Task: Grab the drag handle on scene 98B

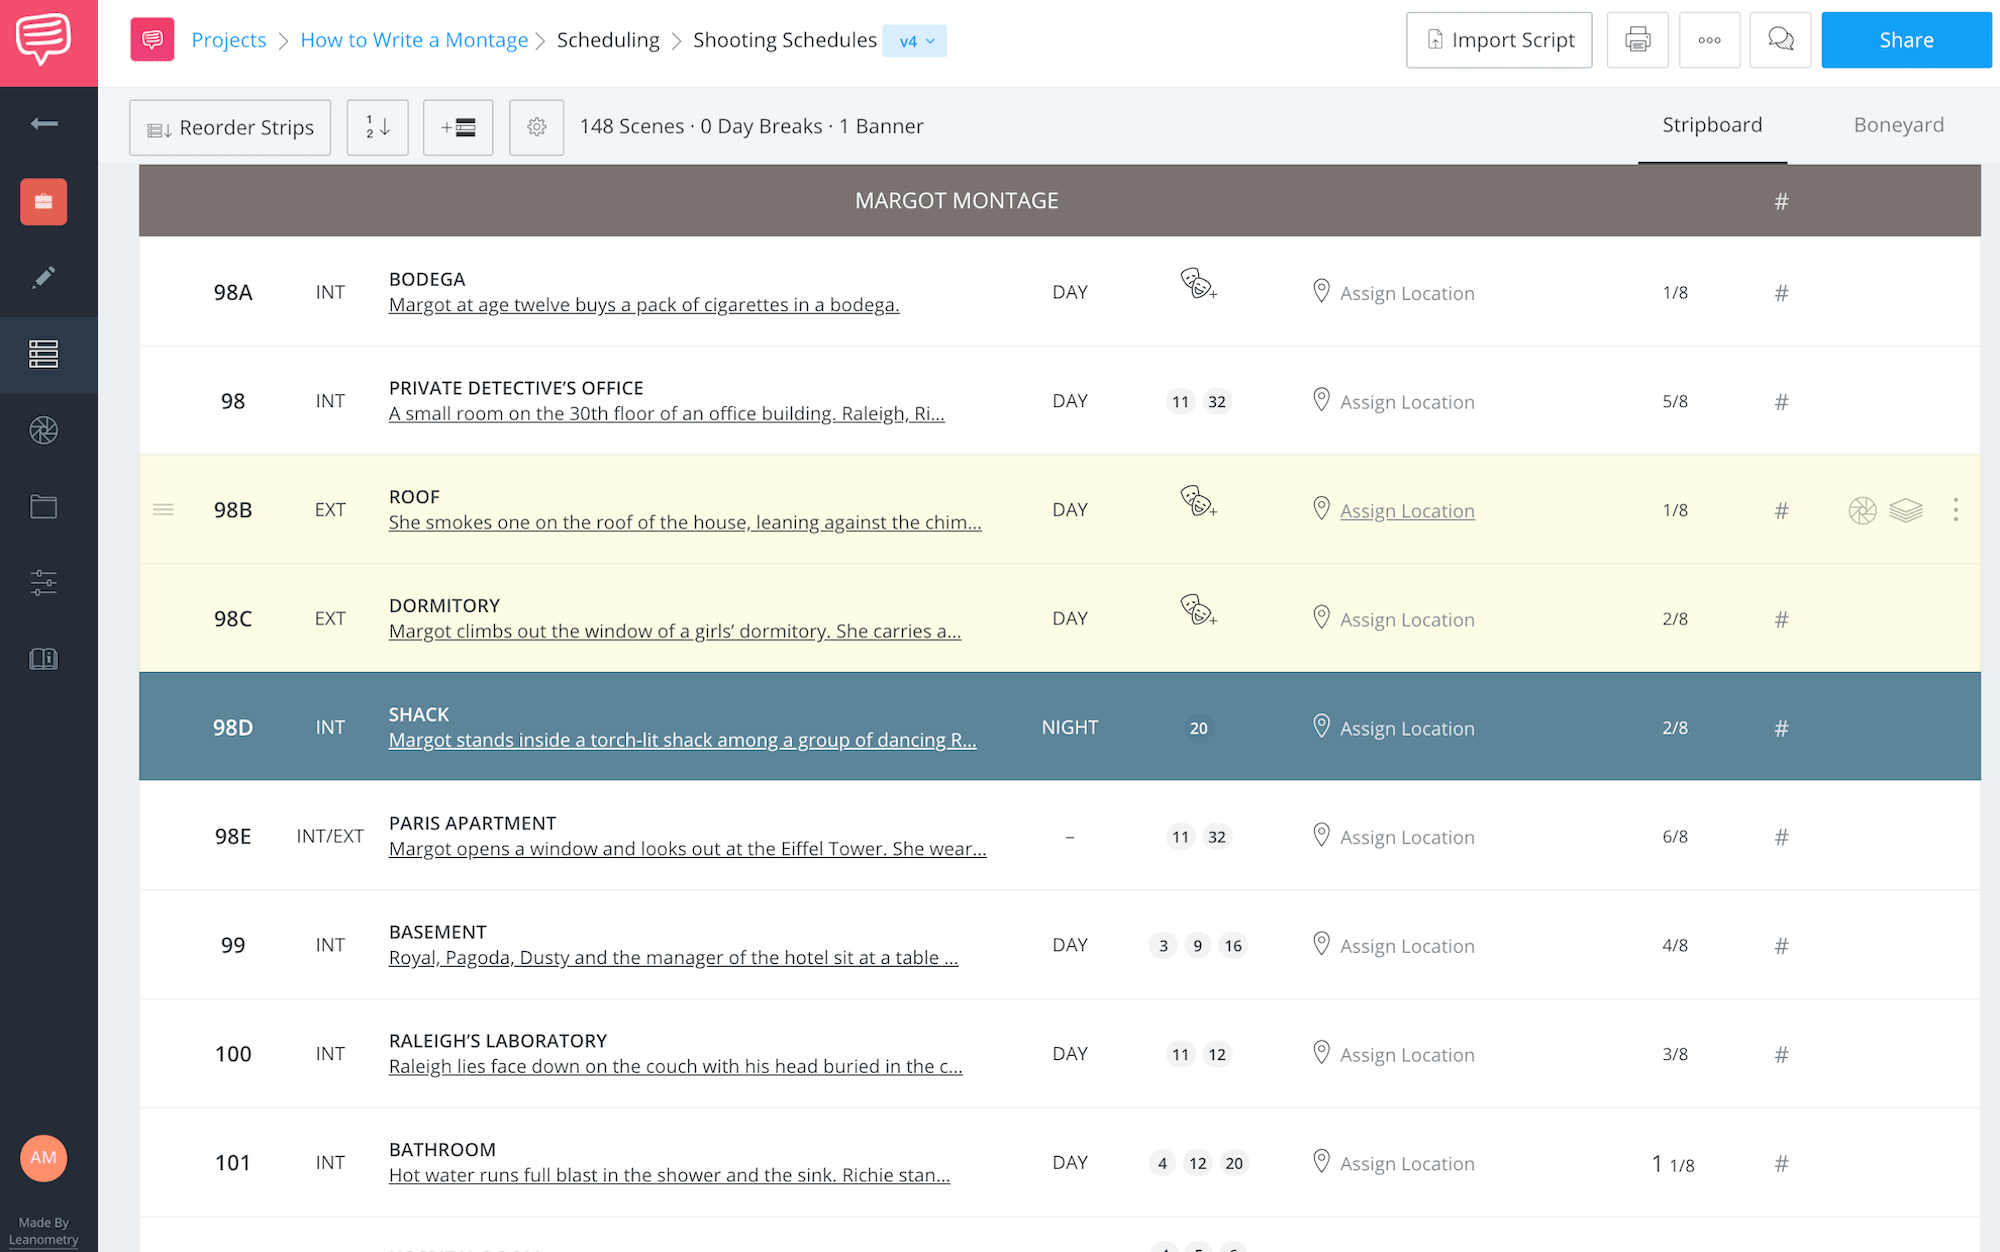Action: pos(163,510)
